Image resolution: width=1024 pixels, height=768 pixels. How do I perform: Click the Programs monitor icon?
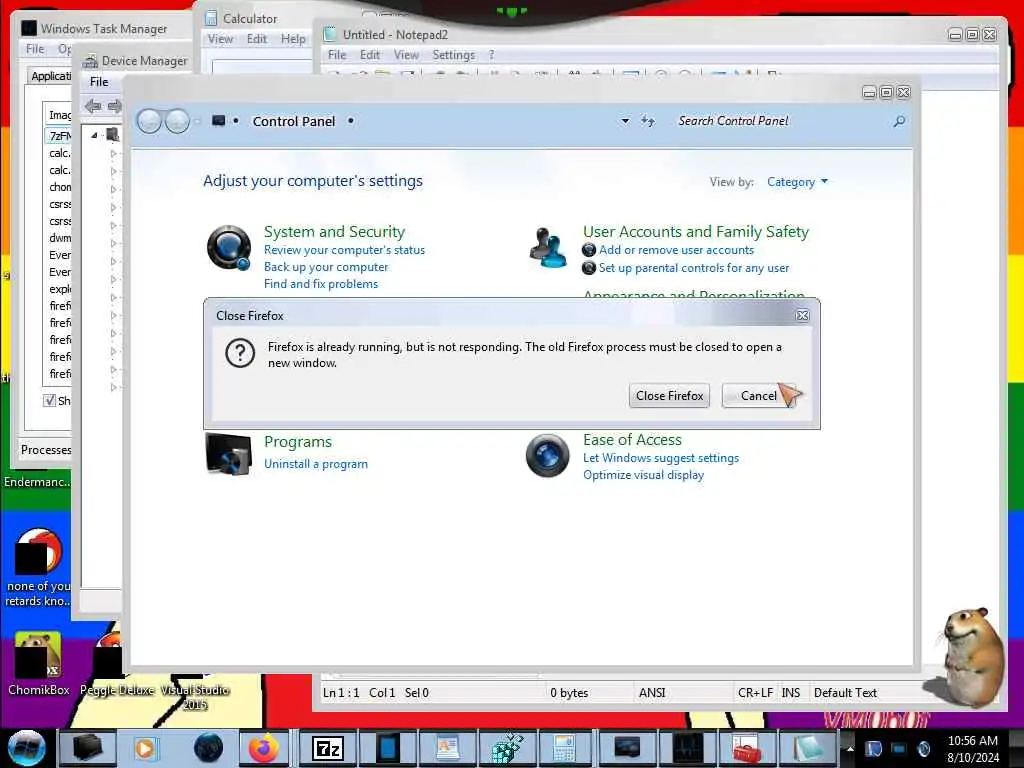tap(229, 454)
